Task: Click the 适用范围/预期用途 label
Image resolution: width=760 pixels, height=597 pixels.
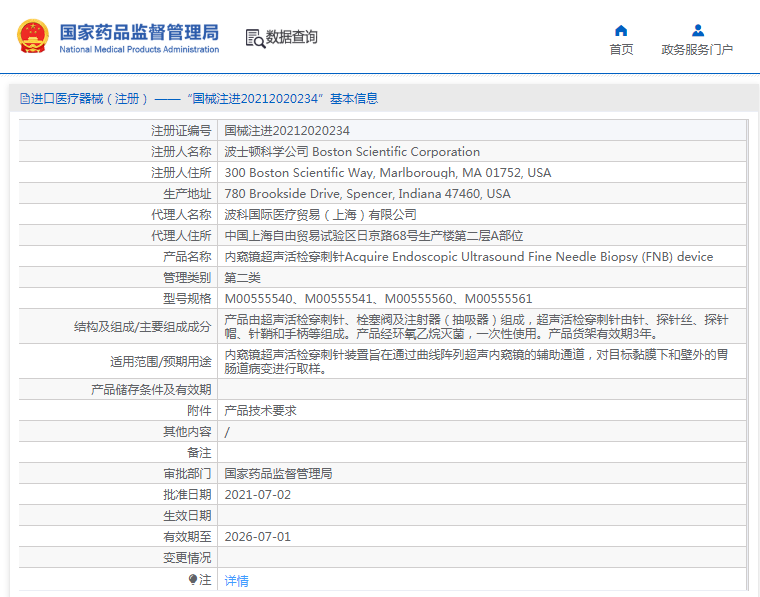Action: [x=161, y=361]
